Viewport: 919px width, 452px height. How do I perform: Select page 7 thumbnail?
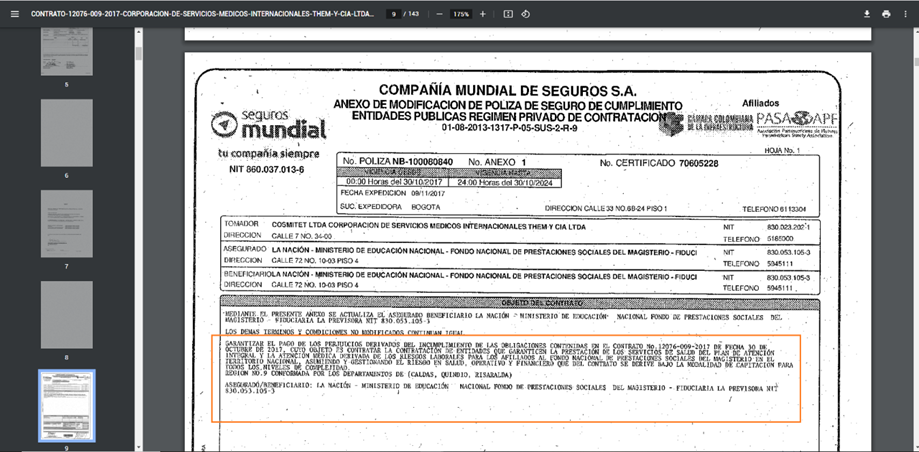[67, 223]
